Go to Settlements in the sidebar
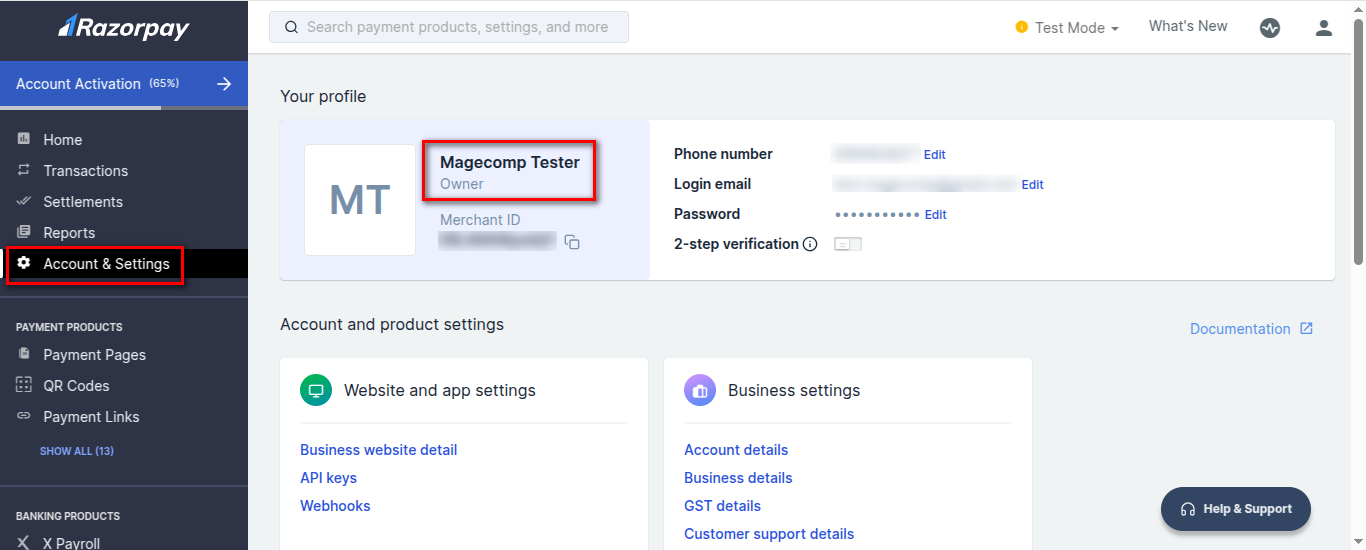This screenshot has height=550, width=1366. coord(83,202)
